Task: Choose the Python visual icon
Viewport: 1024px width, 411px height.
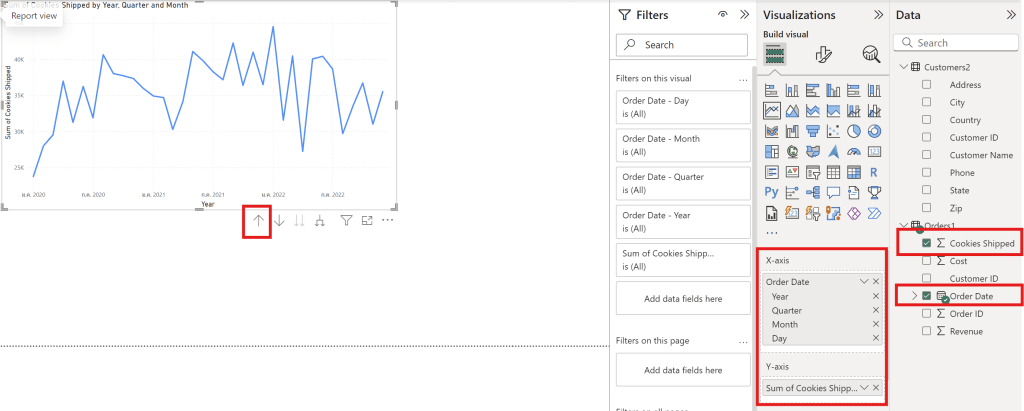Action: pyautogui.click(x=771, y=192)
